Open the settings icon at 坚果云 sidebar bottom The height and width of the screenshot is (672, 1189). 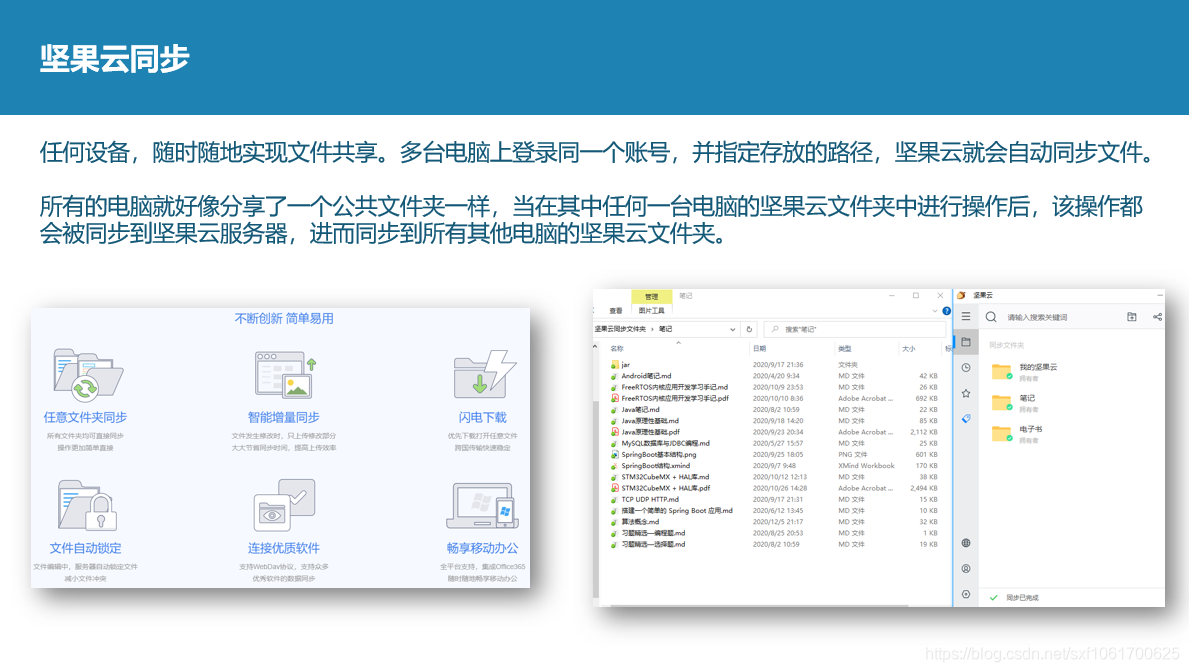pos(965,595)
